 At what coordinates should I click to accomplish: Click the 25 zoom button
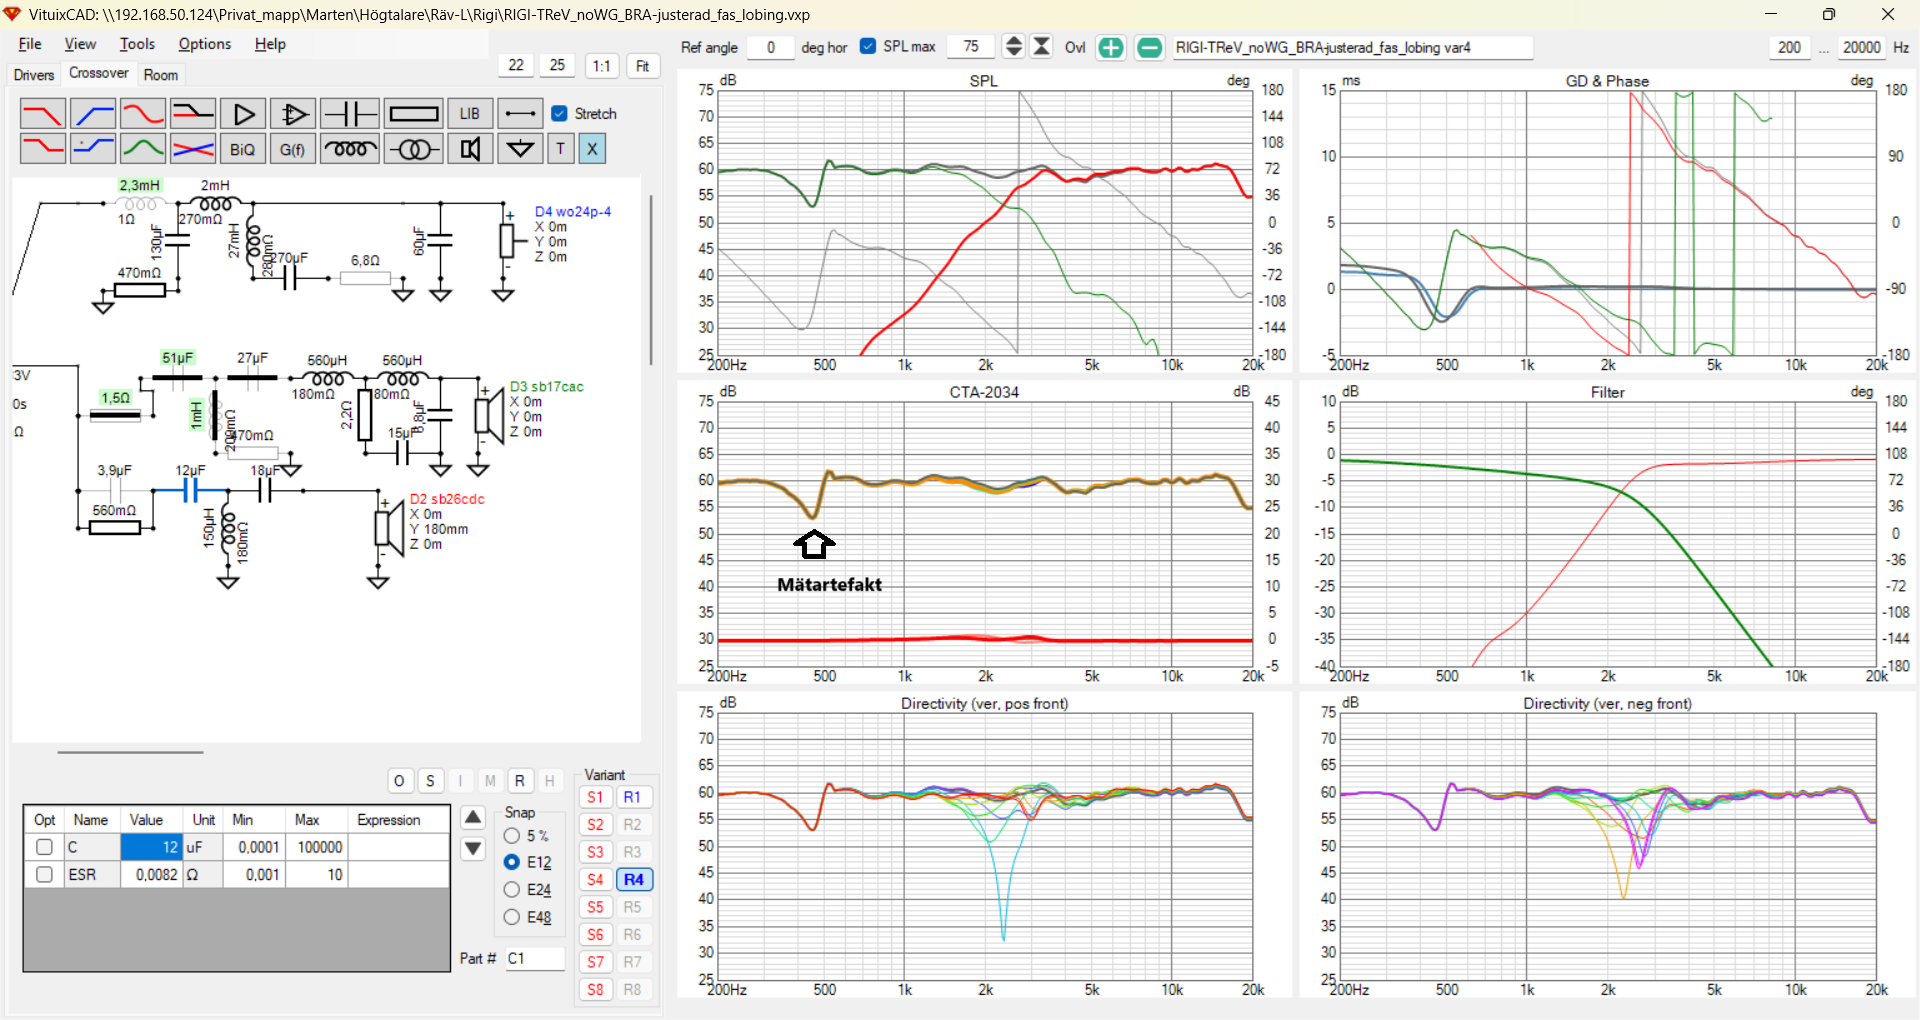(x=557, y=65)
